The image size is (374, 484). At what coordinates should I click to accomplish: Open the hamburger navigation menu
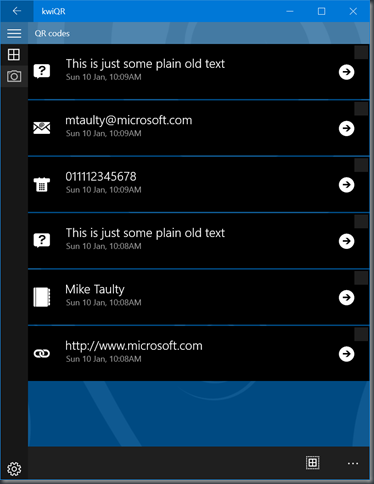click(x=14, y=33)
